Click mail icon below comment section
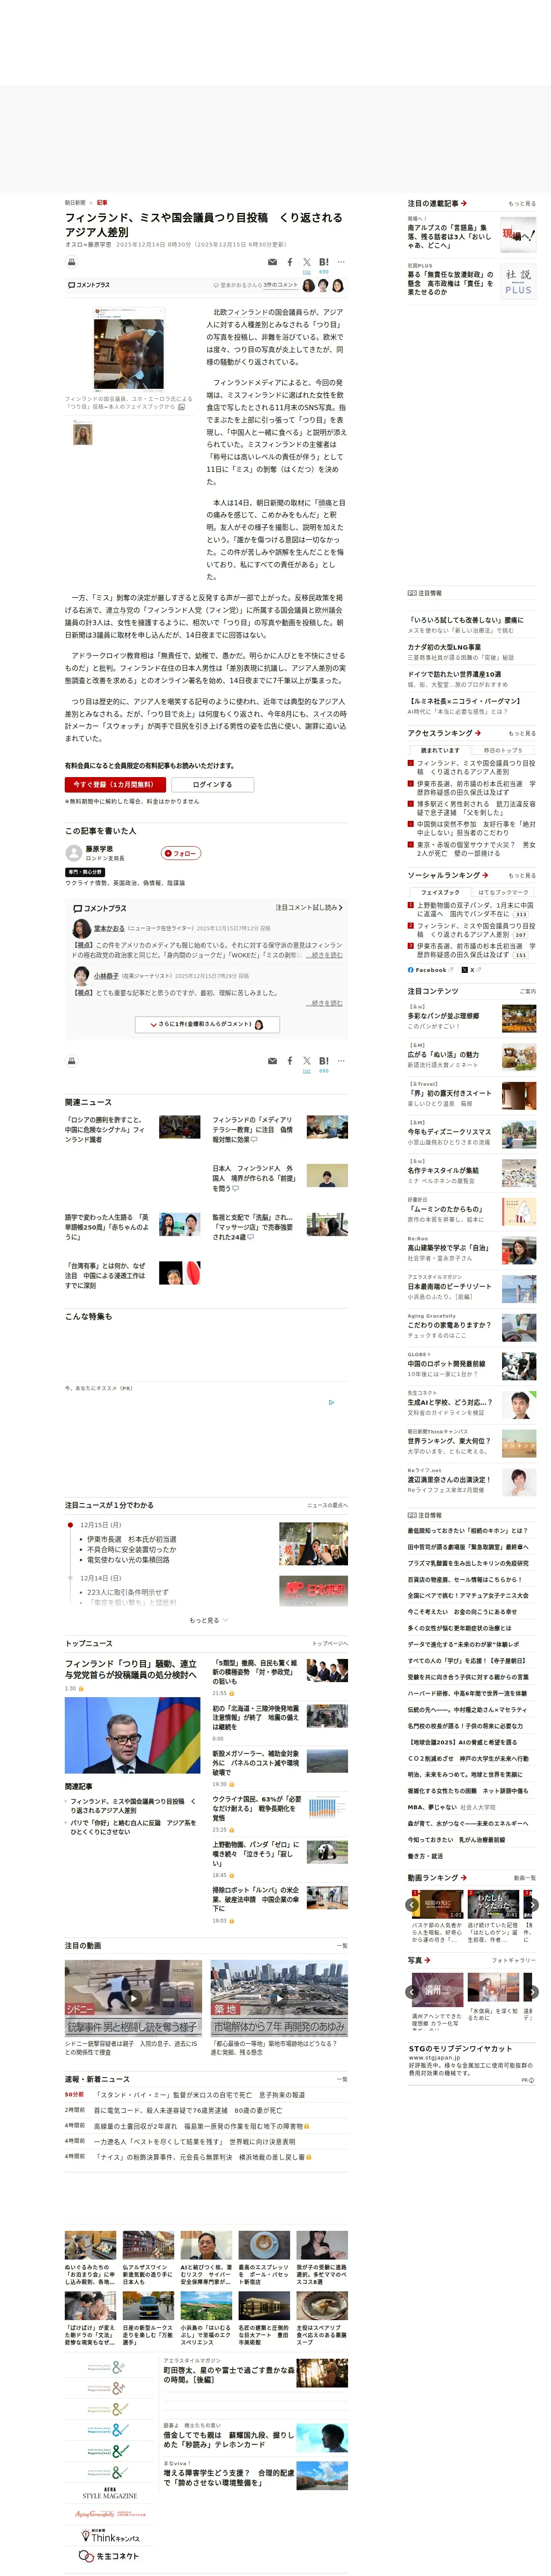Screen dimensions: 551x2576 [x=273, y=1060]
